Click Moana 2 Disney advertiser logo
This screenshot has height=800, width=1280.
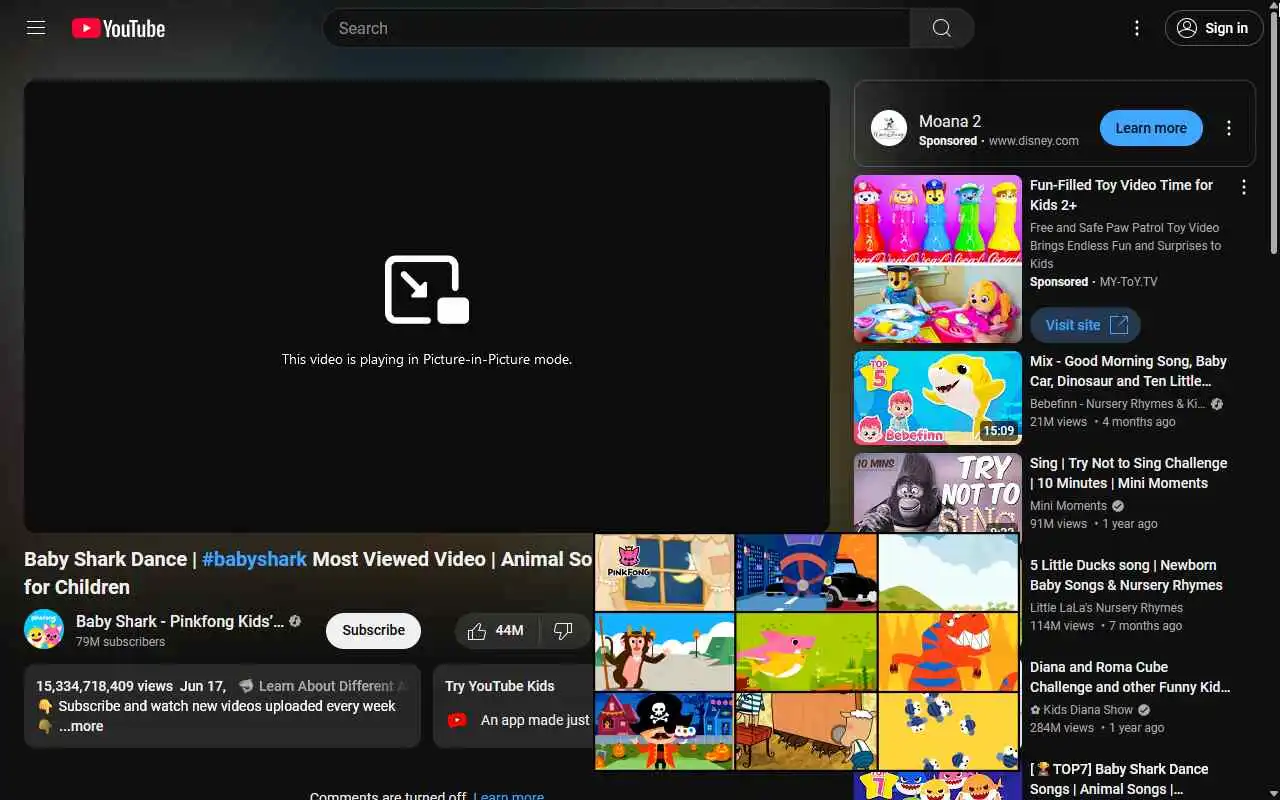[x=888, y=128]
